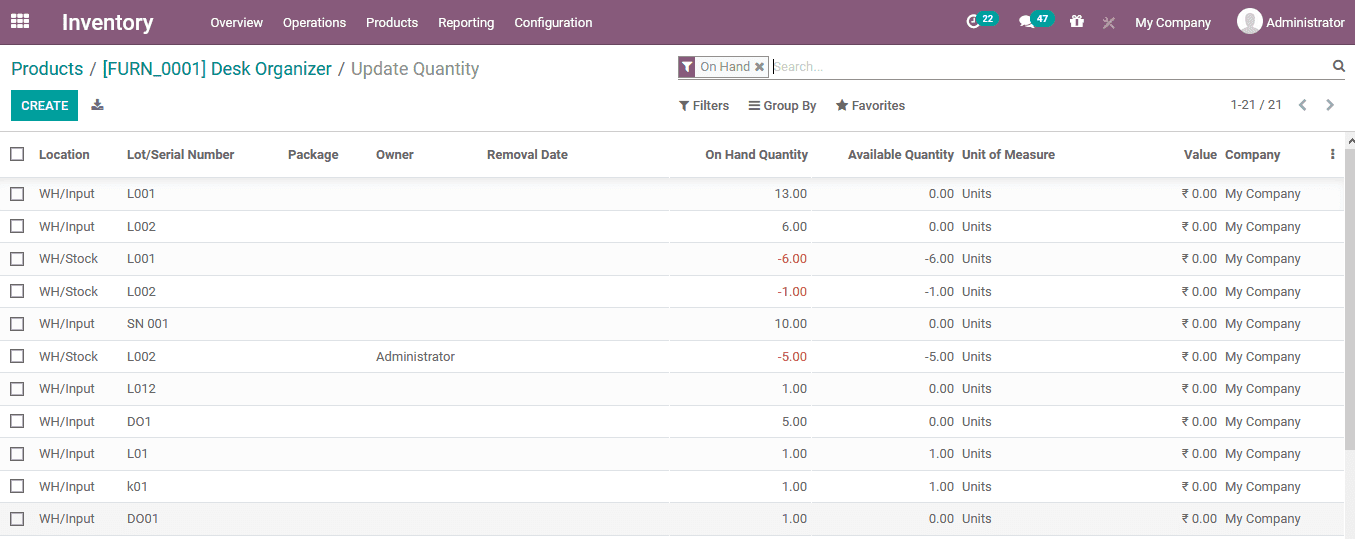Click the gift icon in the top bar
This screenshot has width=1355, height=539.
(x=1077, y=21)
